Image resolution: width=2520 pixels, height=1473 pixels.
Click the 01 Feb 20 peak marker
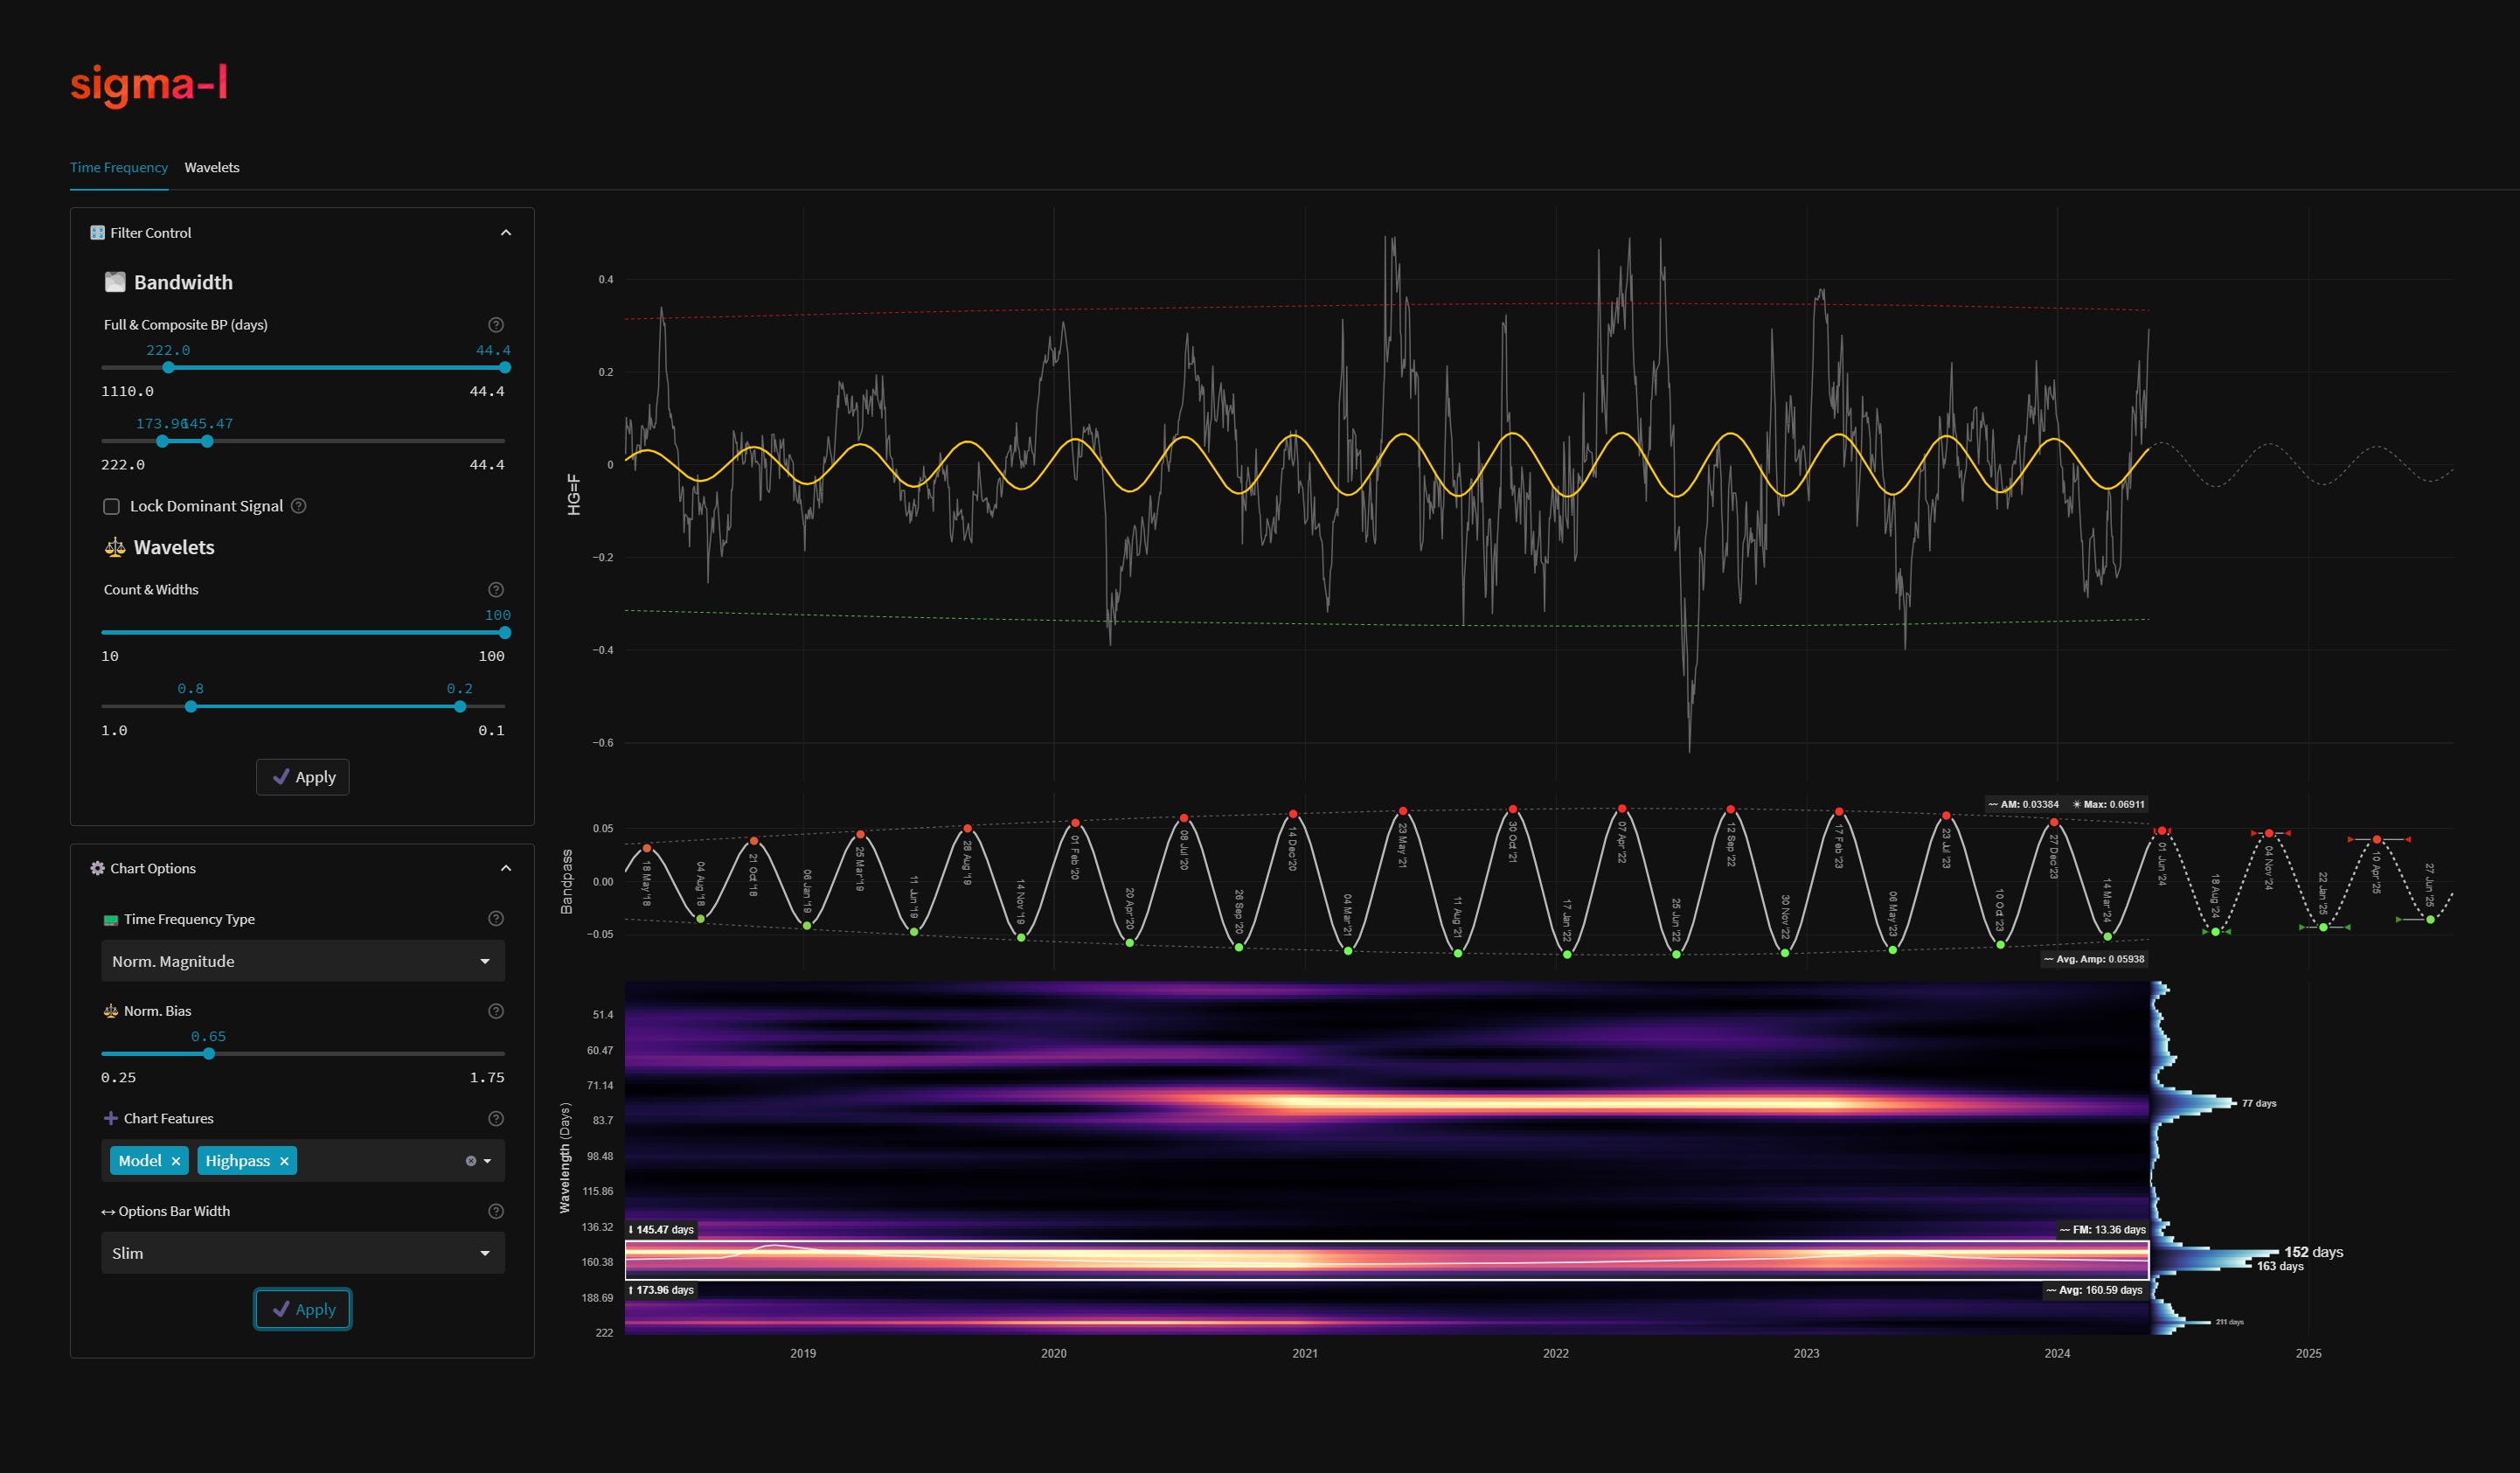[x=1075, y=823]
